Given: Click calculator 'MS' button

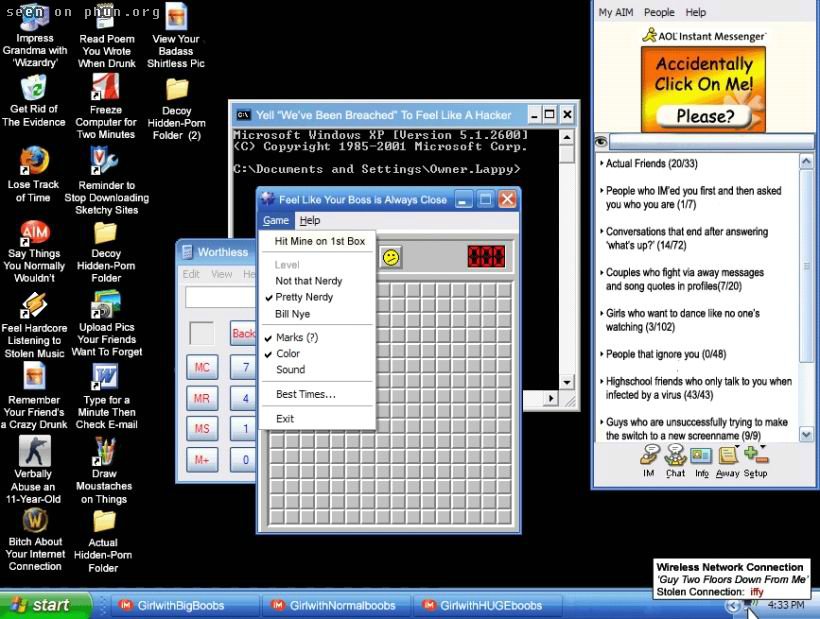Looking at the screenshot, I should 202,429.
